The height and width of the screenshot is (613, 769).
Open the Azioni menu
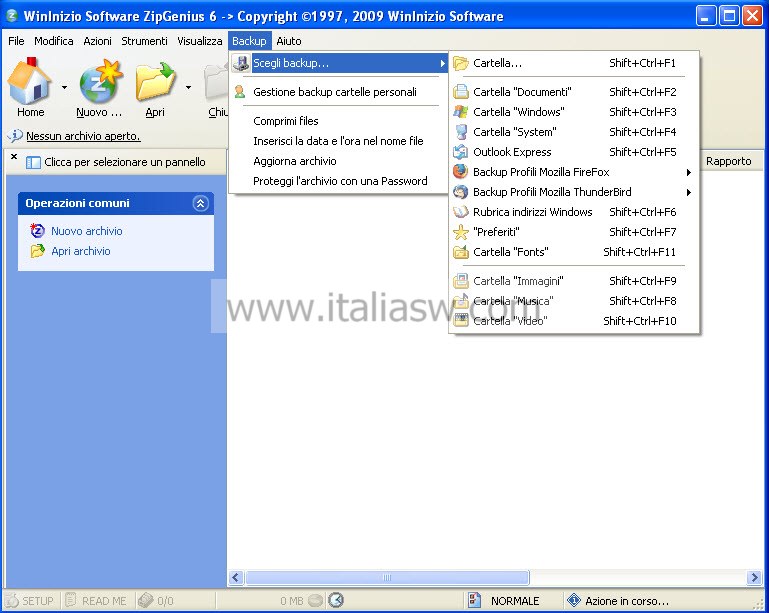pos(97,41)
